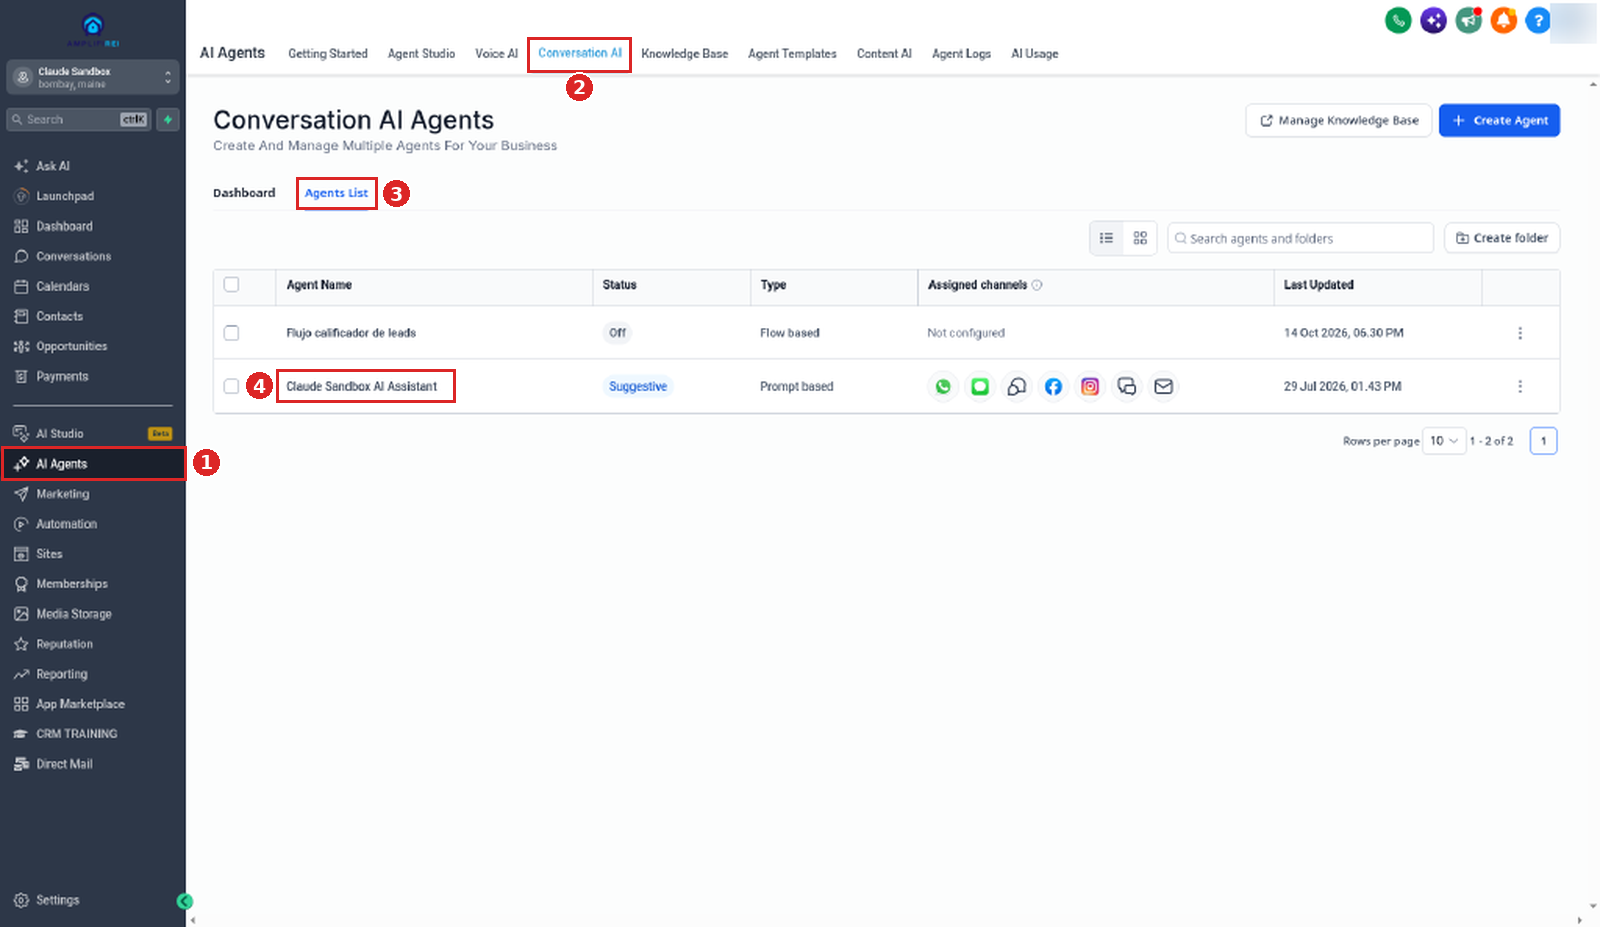
Task: Open the orange notifications bell
Action: [1503, 20]
